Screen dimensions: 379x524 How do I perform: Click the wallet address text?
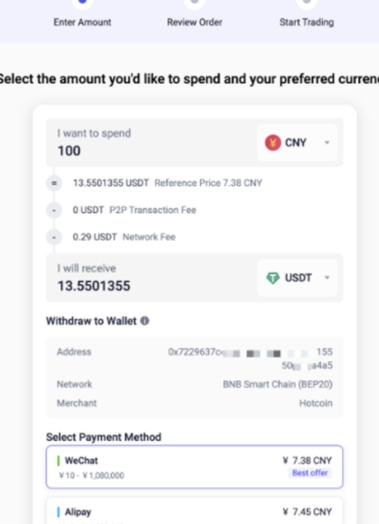(250, 359)
